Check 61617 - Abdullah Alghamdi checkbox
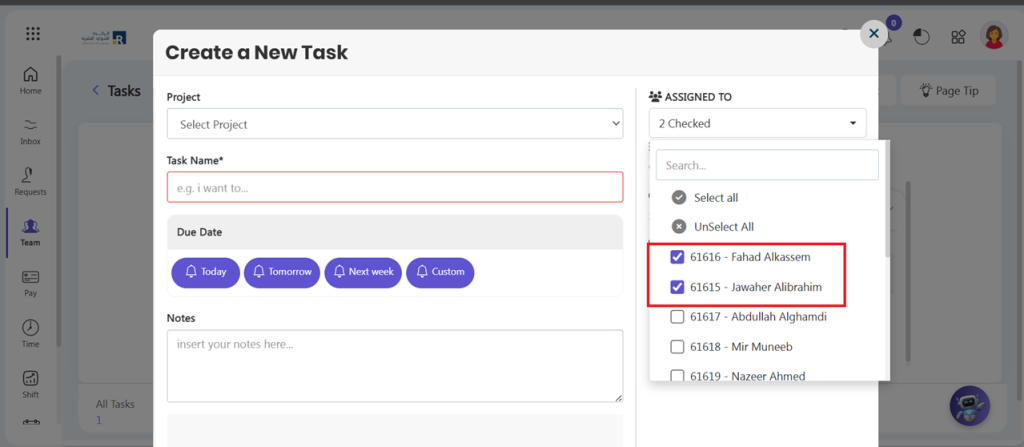The height and width of the screenshot is (447, 1024). (677, 317)
